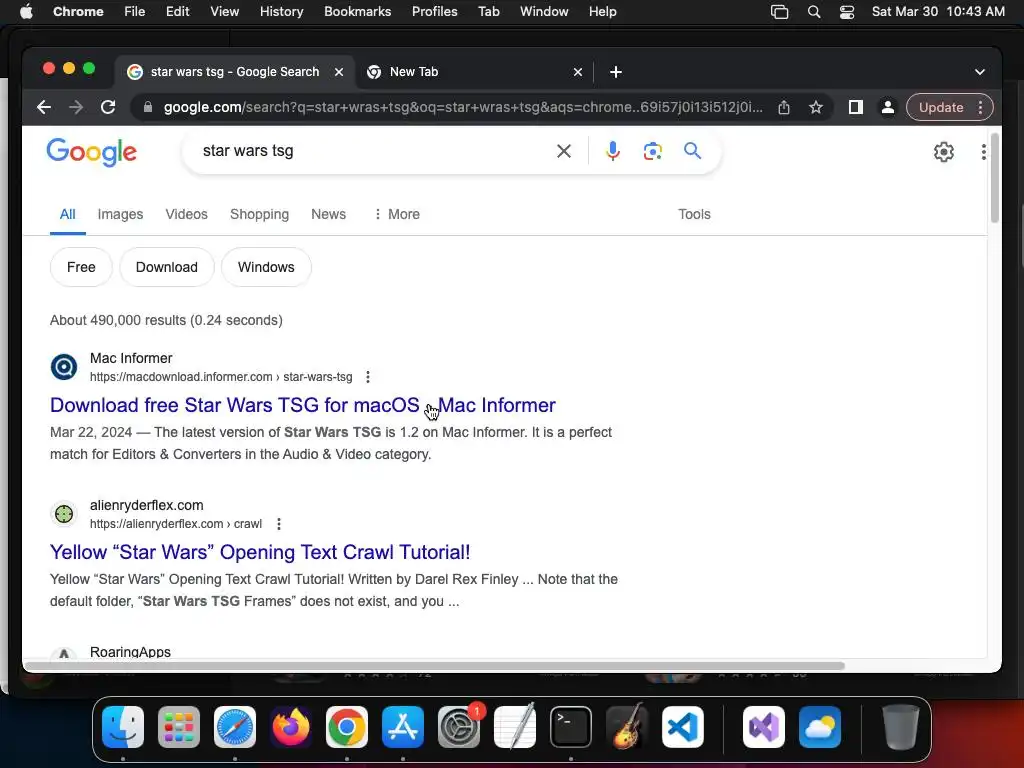Click the clock showing Sat Mar 30

click(x=938, y=12)
